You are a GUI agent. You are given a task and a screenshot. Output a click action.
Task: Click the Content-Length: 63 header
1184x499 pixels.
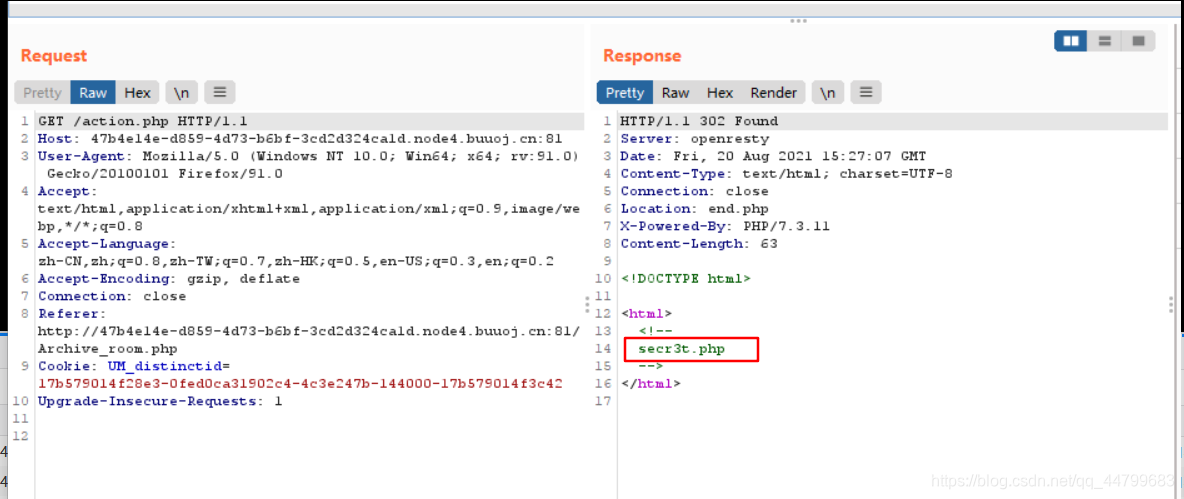pyautogui.click(x=699, y=244)
